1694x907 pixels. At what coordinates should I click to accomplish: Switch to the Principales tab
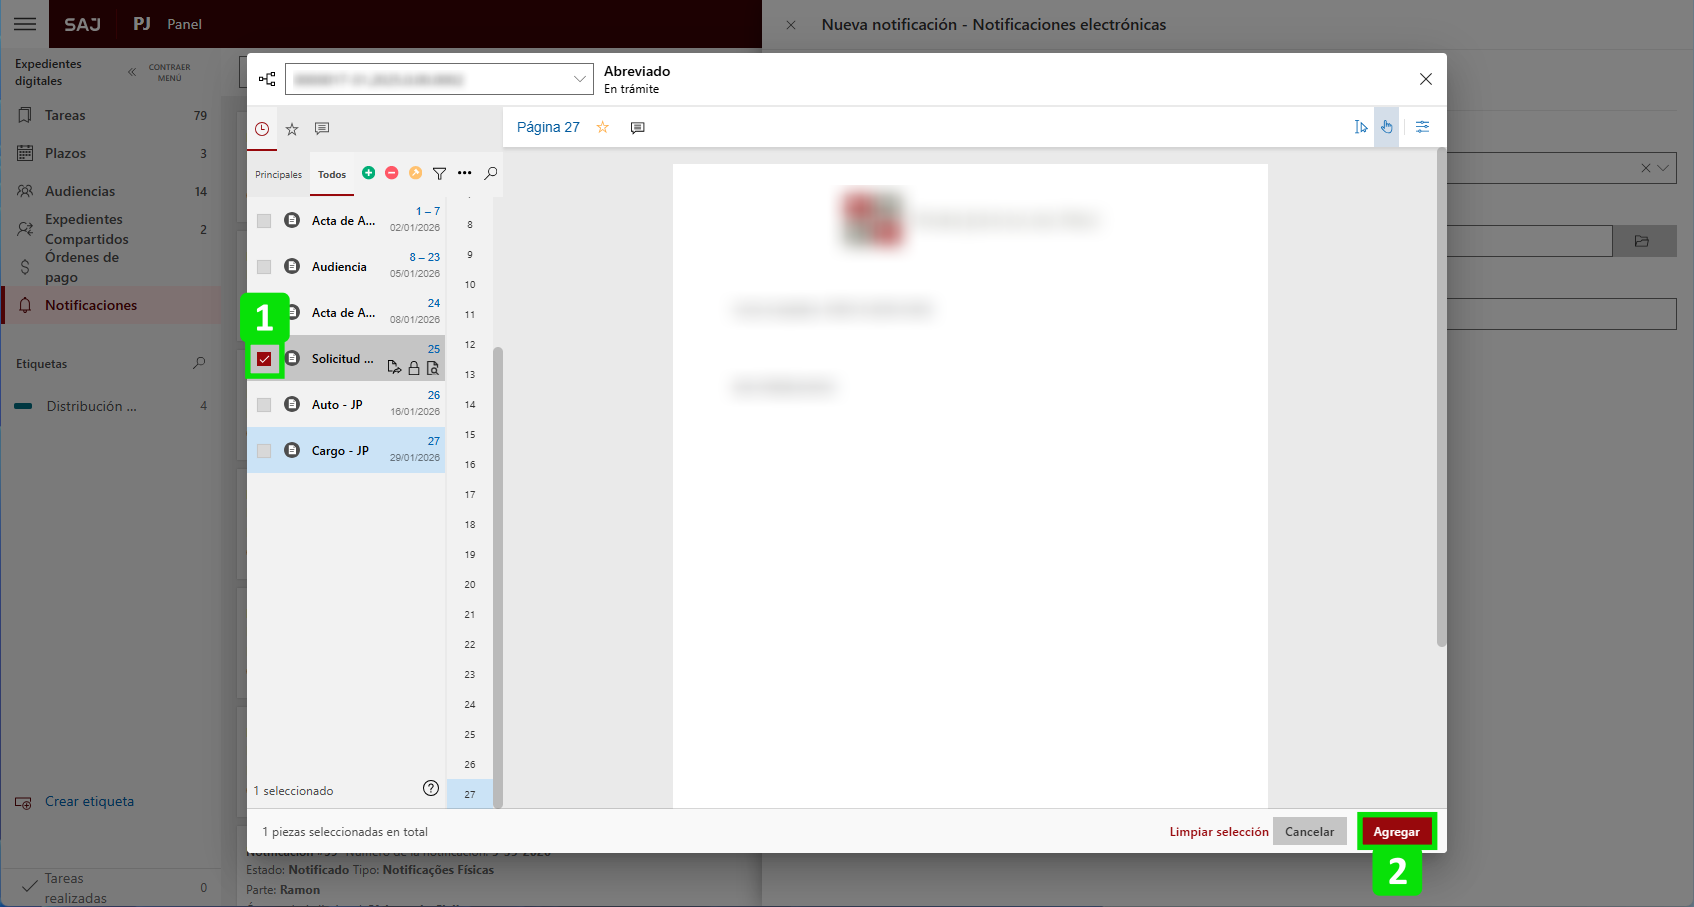[x=278, y=175]
